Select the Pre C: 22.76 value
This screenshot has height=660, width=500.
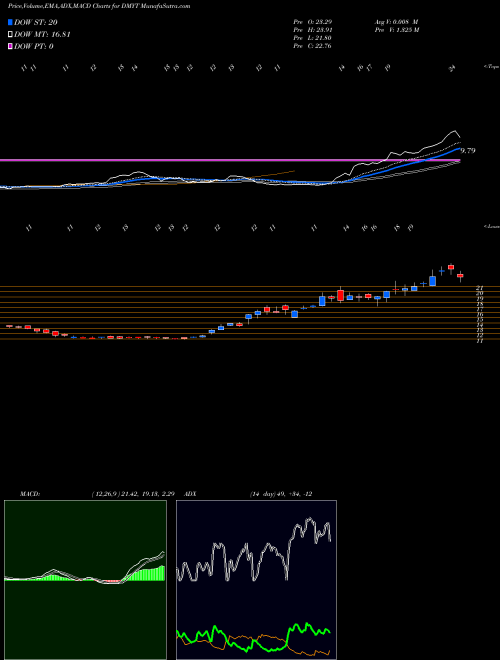coord(312,46)
